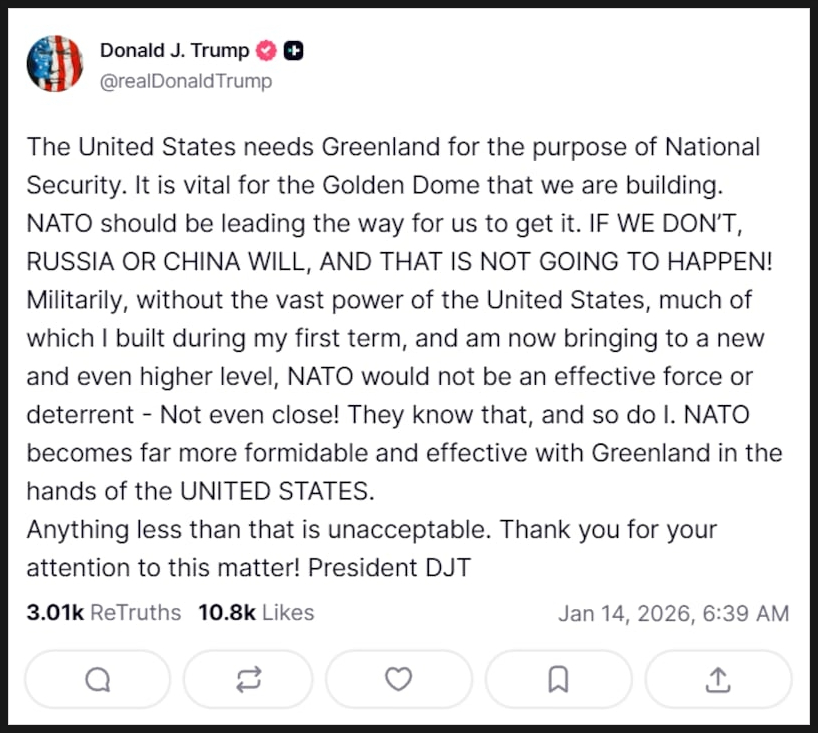Screen dimensions: 818x733
Task: Open the share upload icon
Action: pos(718,679)
